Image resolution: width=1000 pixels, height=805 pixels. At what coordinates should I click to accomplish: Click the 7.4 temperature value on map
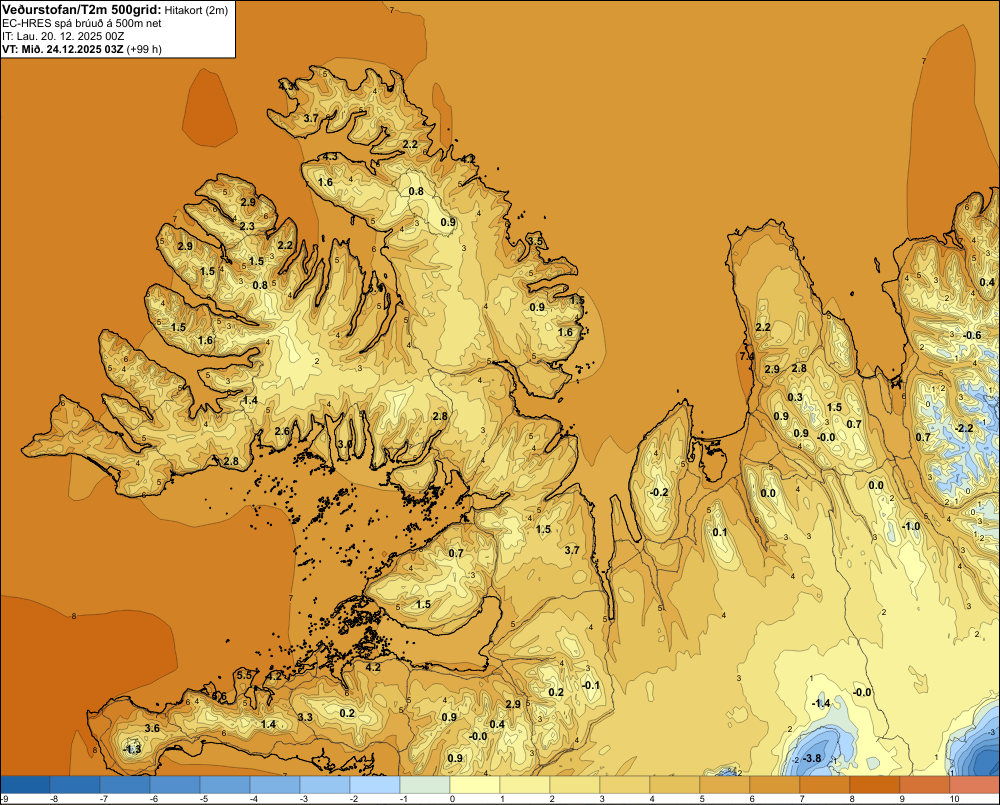pyautogui.click(x=747, y=357)
